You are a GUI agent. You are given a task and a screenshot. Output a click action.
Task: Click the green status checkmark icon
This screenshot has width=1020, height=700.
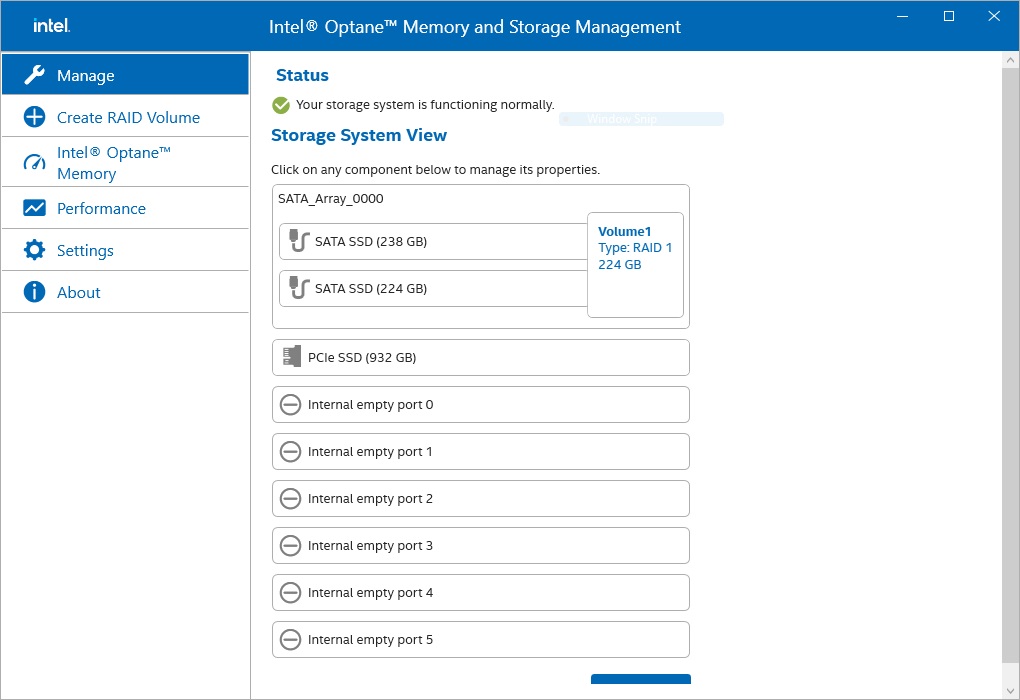pos(281,105)
